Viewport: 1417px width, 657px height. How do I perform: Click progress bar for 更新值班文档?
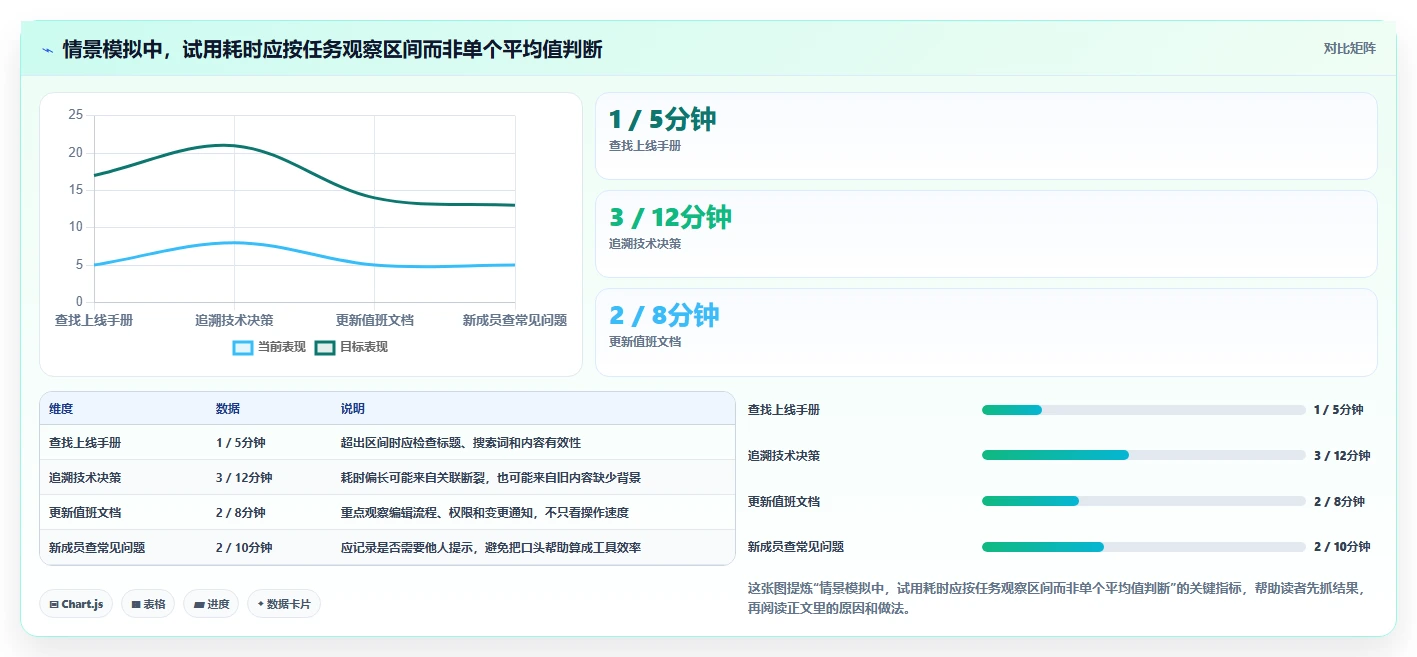tap(1144, 501)
